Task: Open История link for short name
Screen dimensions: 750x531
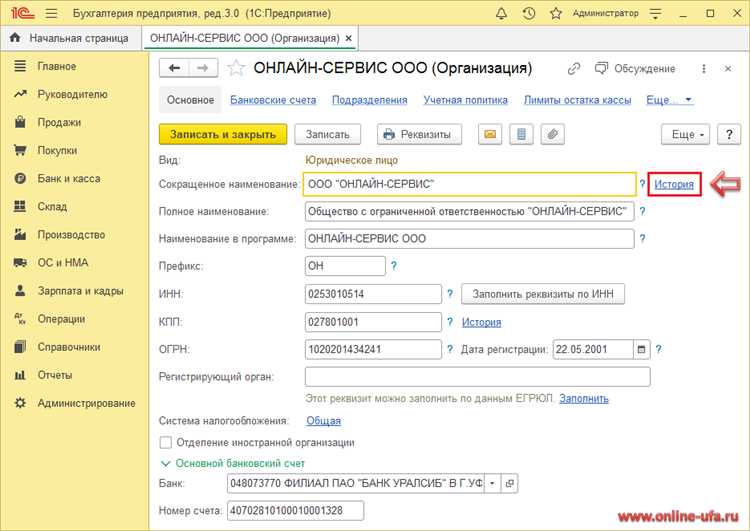Action: [x=673, y=184]
